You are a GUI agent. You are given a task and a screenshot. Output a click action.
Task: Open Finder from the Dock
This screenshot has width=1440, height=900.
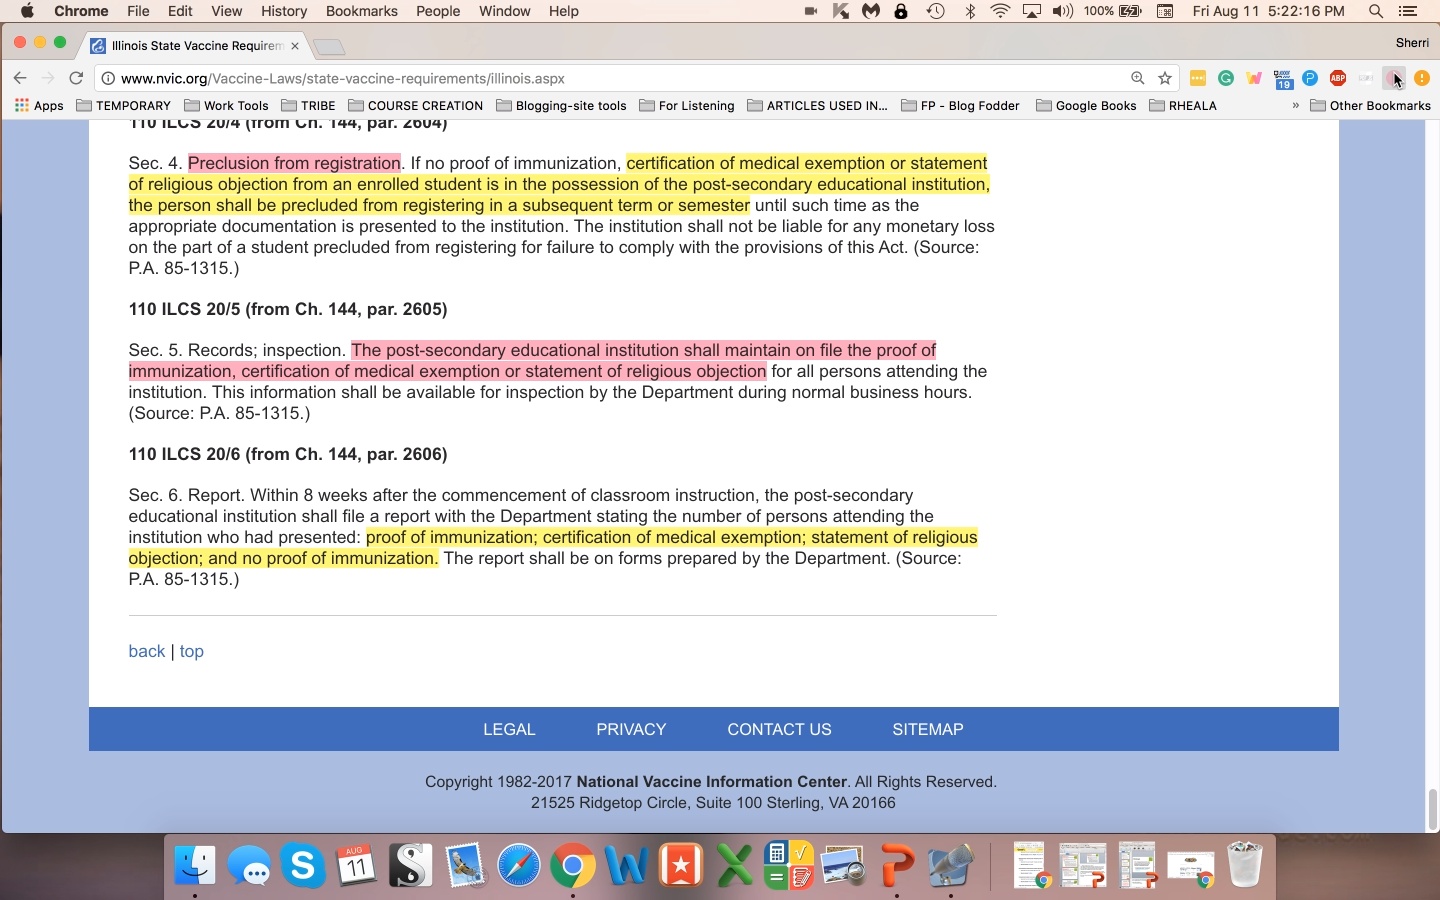tap(194, 865)
